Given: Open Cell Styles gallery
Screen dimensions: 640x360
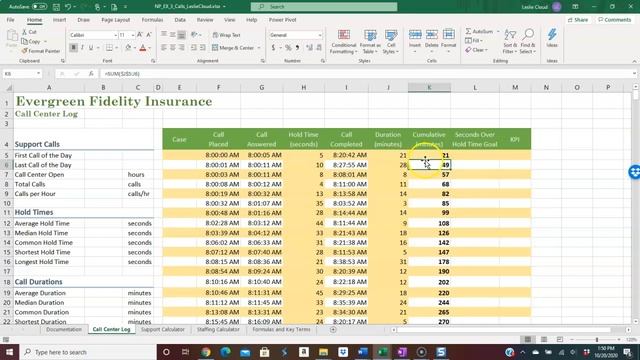Looking at the screenshot, I should (391, 41).
